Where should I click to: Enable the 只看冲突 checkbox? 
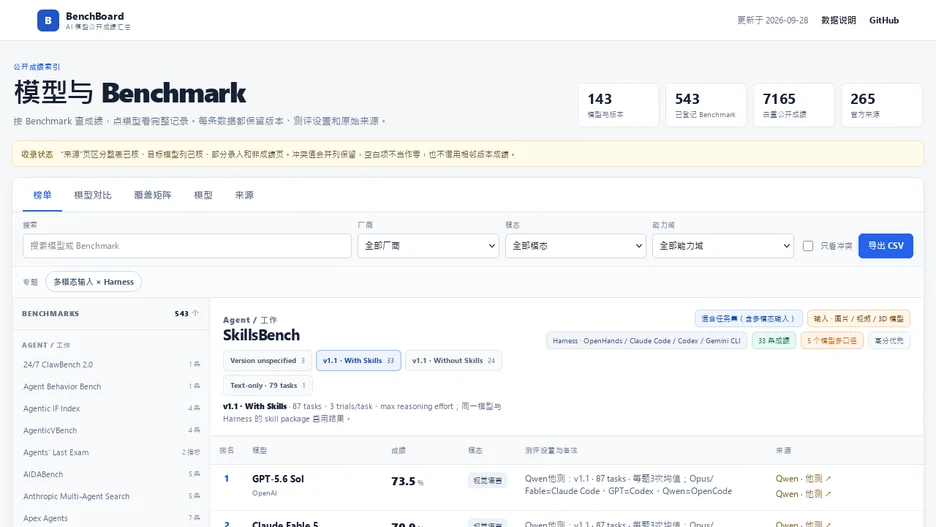point(808,246)
